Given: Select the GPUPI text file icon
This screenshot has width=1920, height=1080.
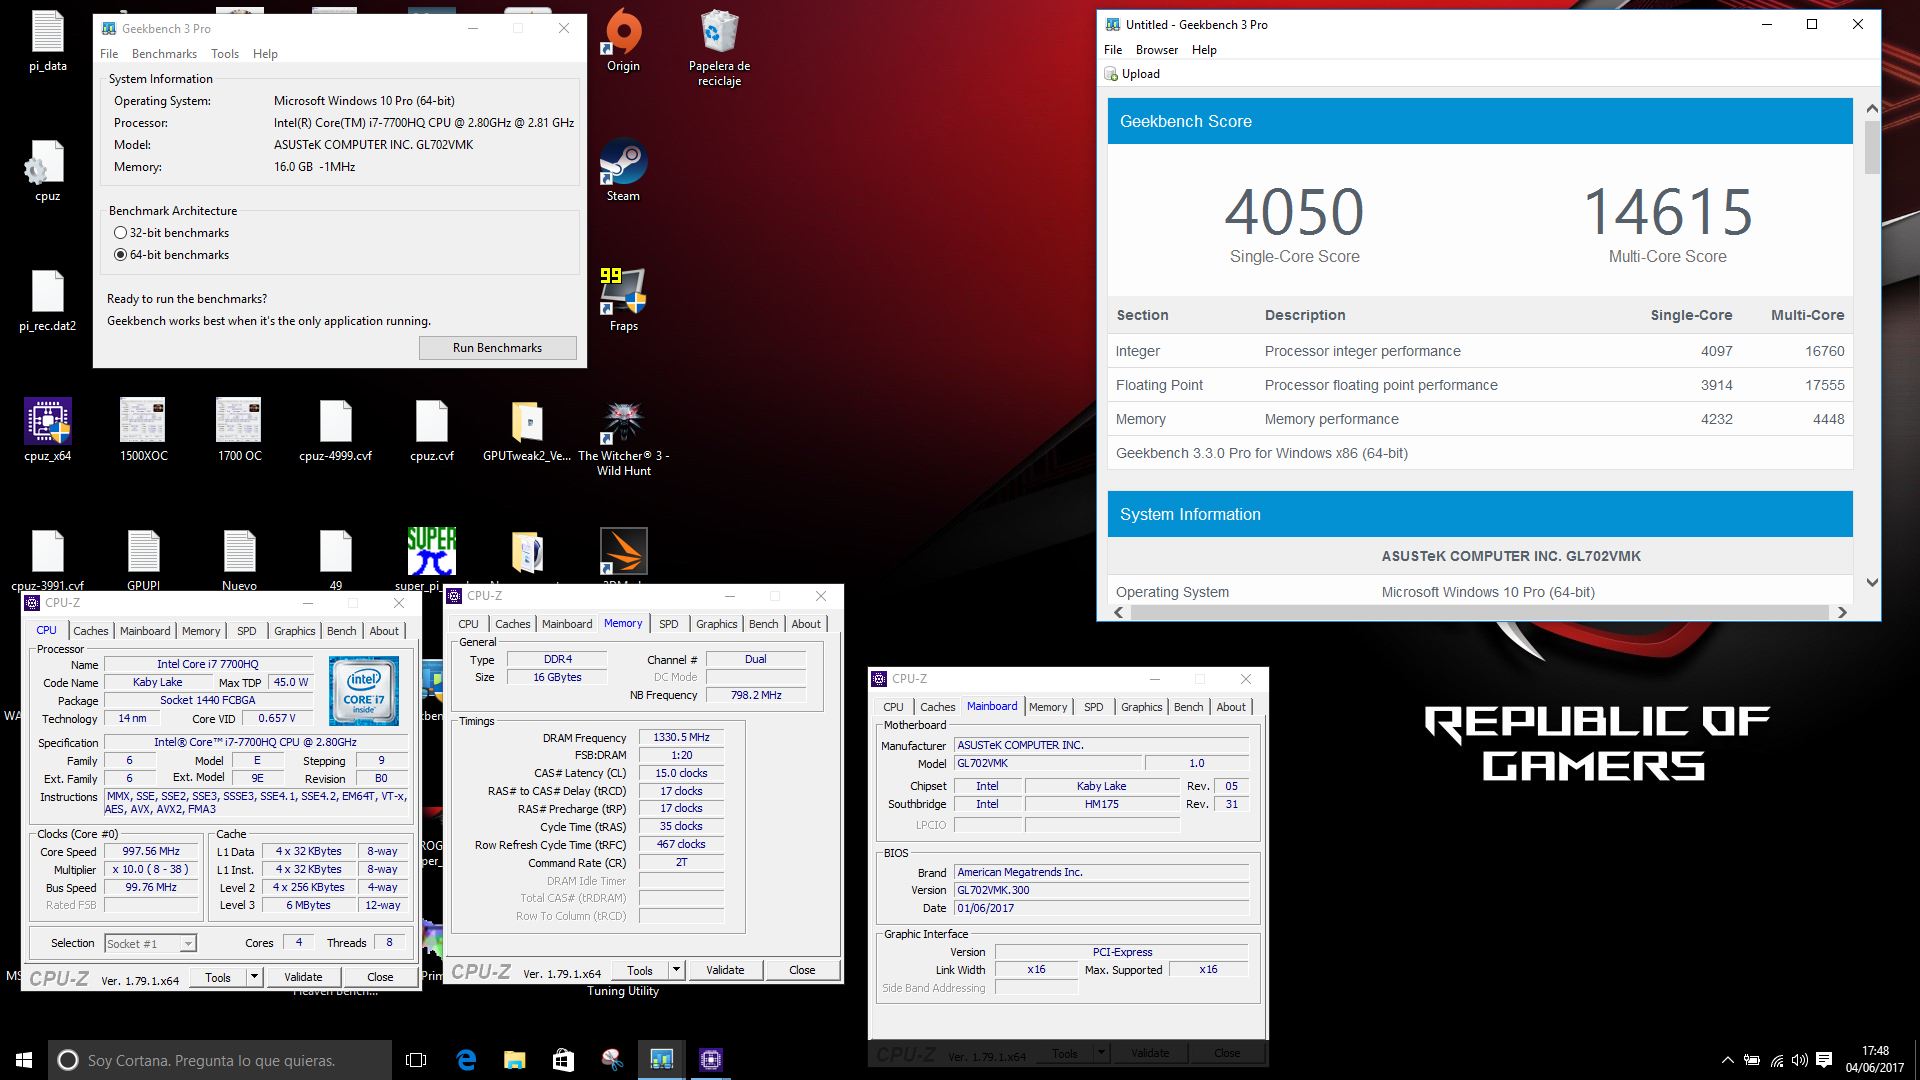Looking at the screenshot, I should (x=143, y=558).
